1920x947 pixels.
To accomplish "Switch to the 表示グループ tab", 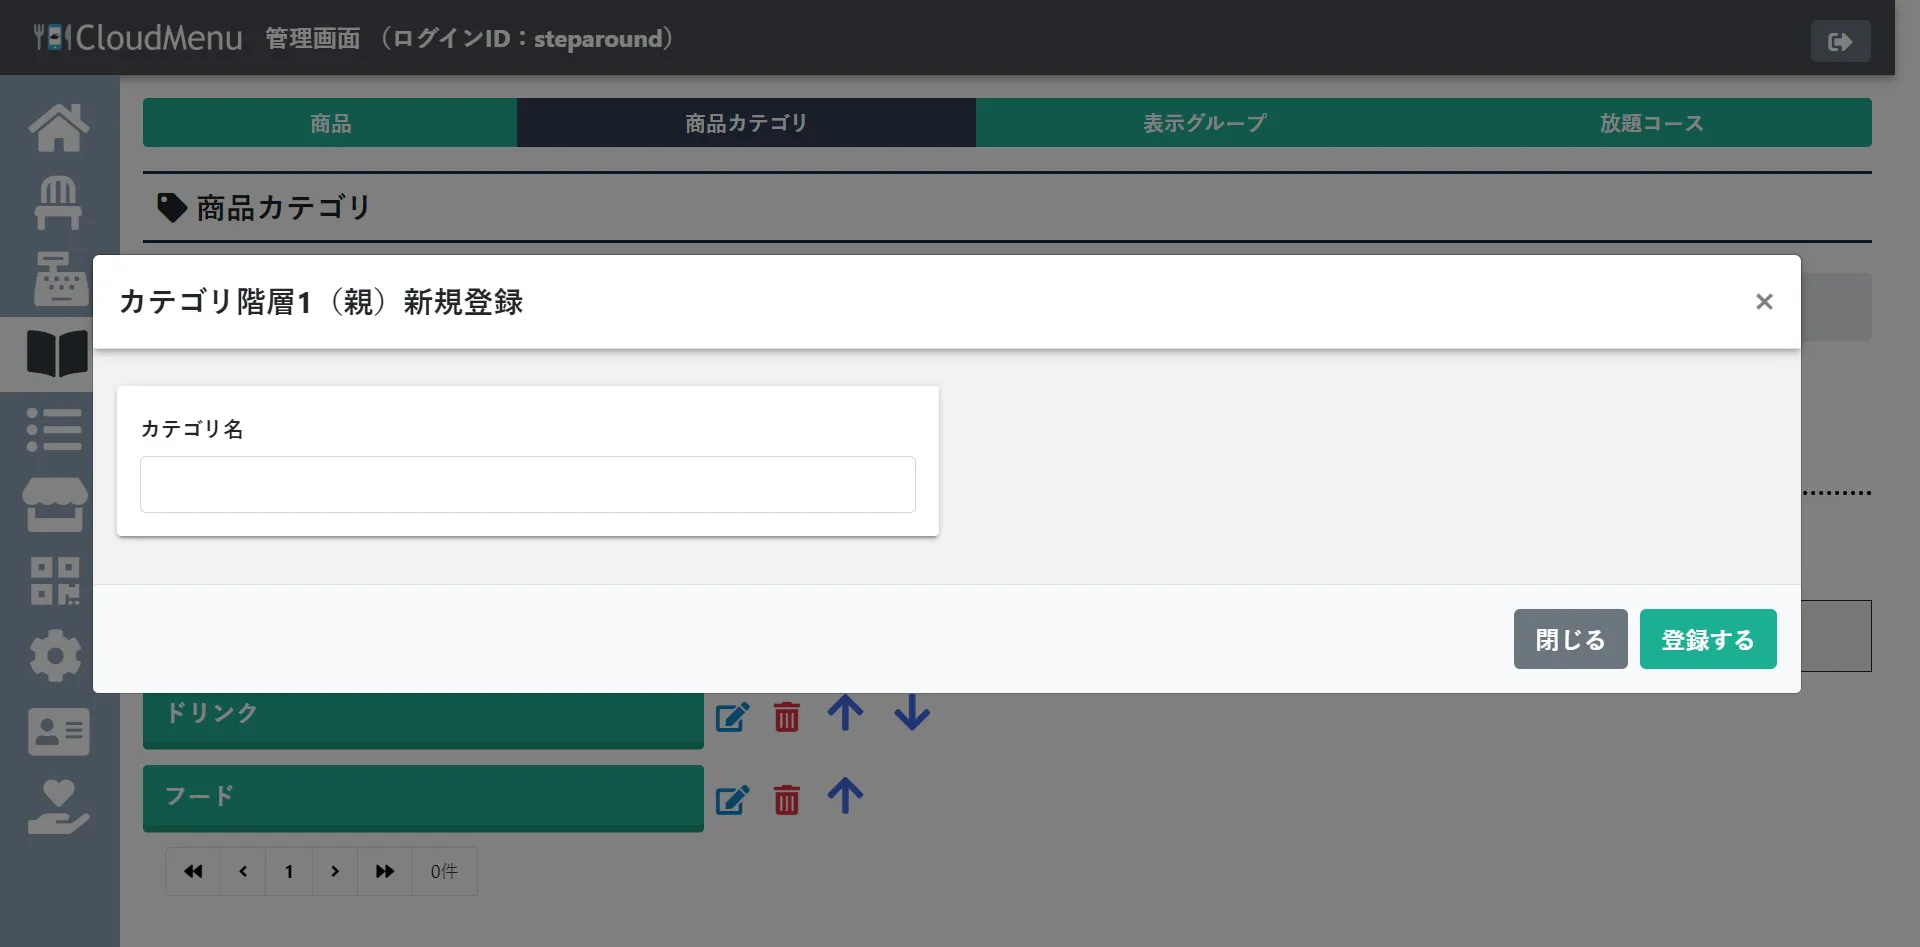I will [1204, 123].
